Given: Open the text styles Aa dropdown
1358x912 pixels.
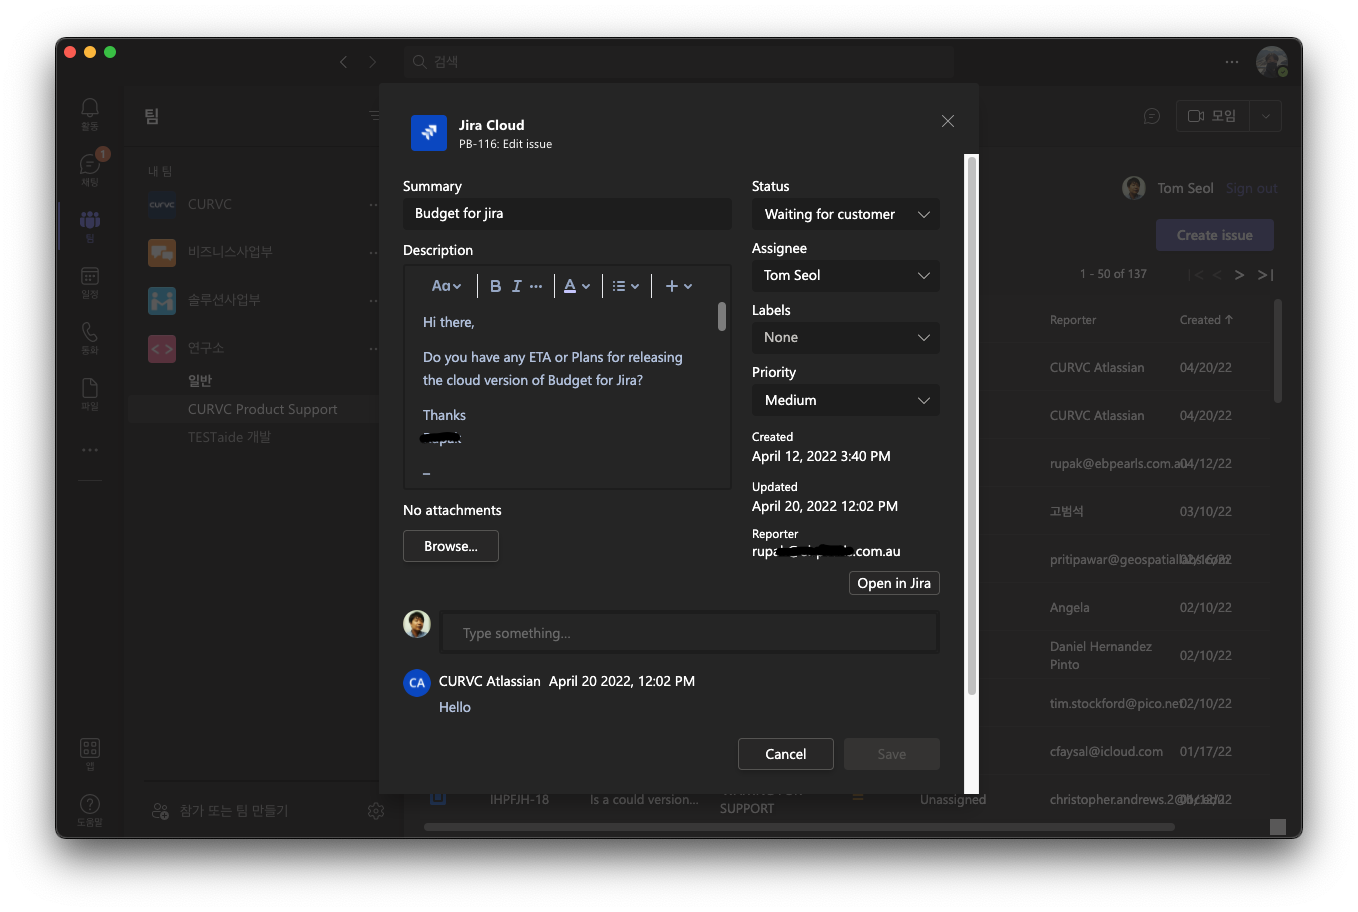Looking at the screenshot, I should [446, 286].
